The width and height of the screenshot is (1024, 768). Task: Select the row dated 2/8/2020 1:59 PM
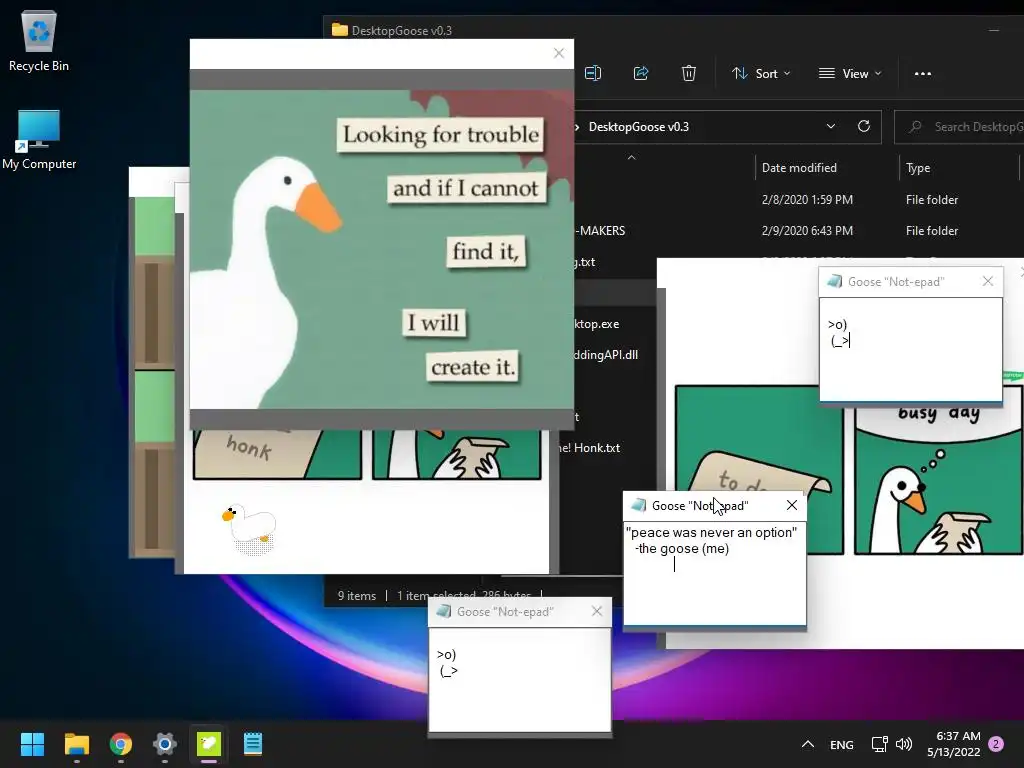799,200
